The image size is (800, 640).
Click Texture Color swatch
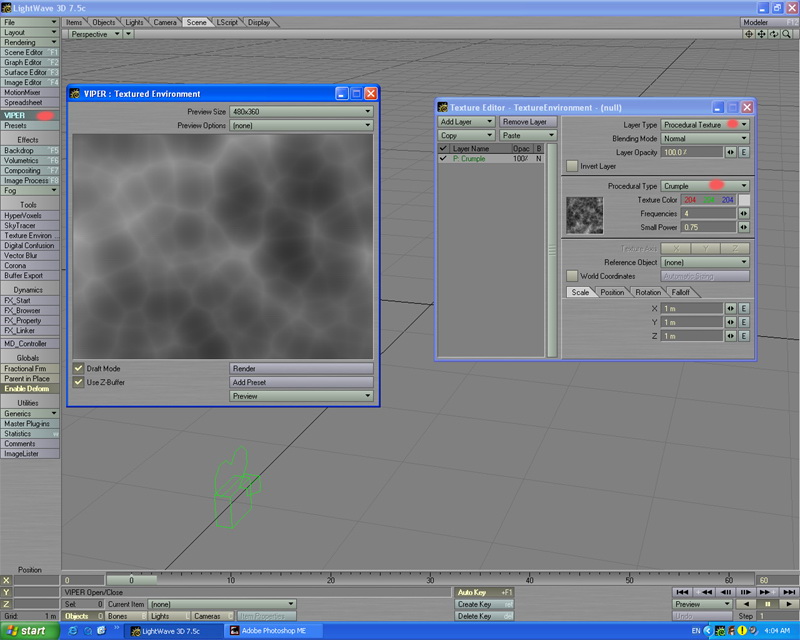744,200
